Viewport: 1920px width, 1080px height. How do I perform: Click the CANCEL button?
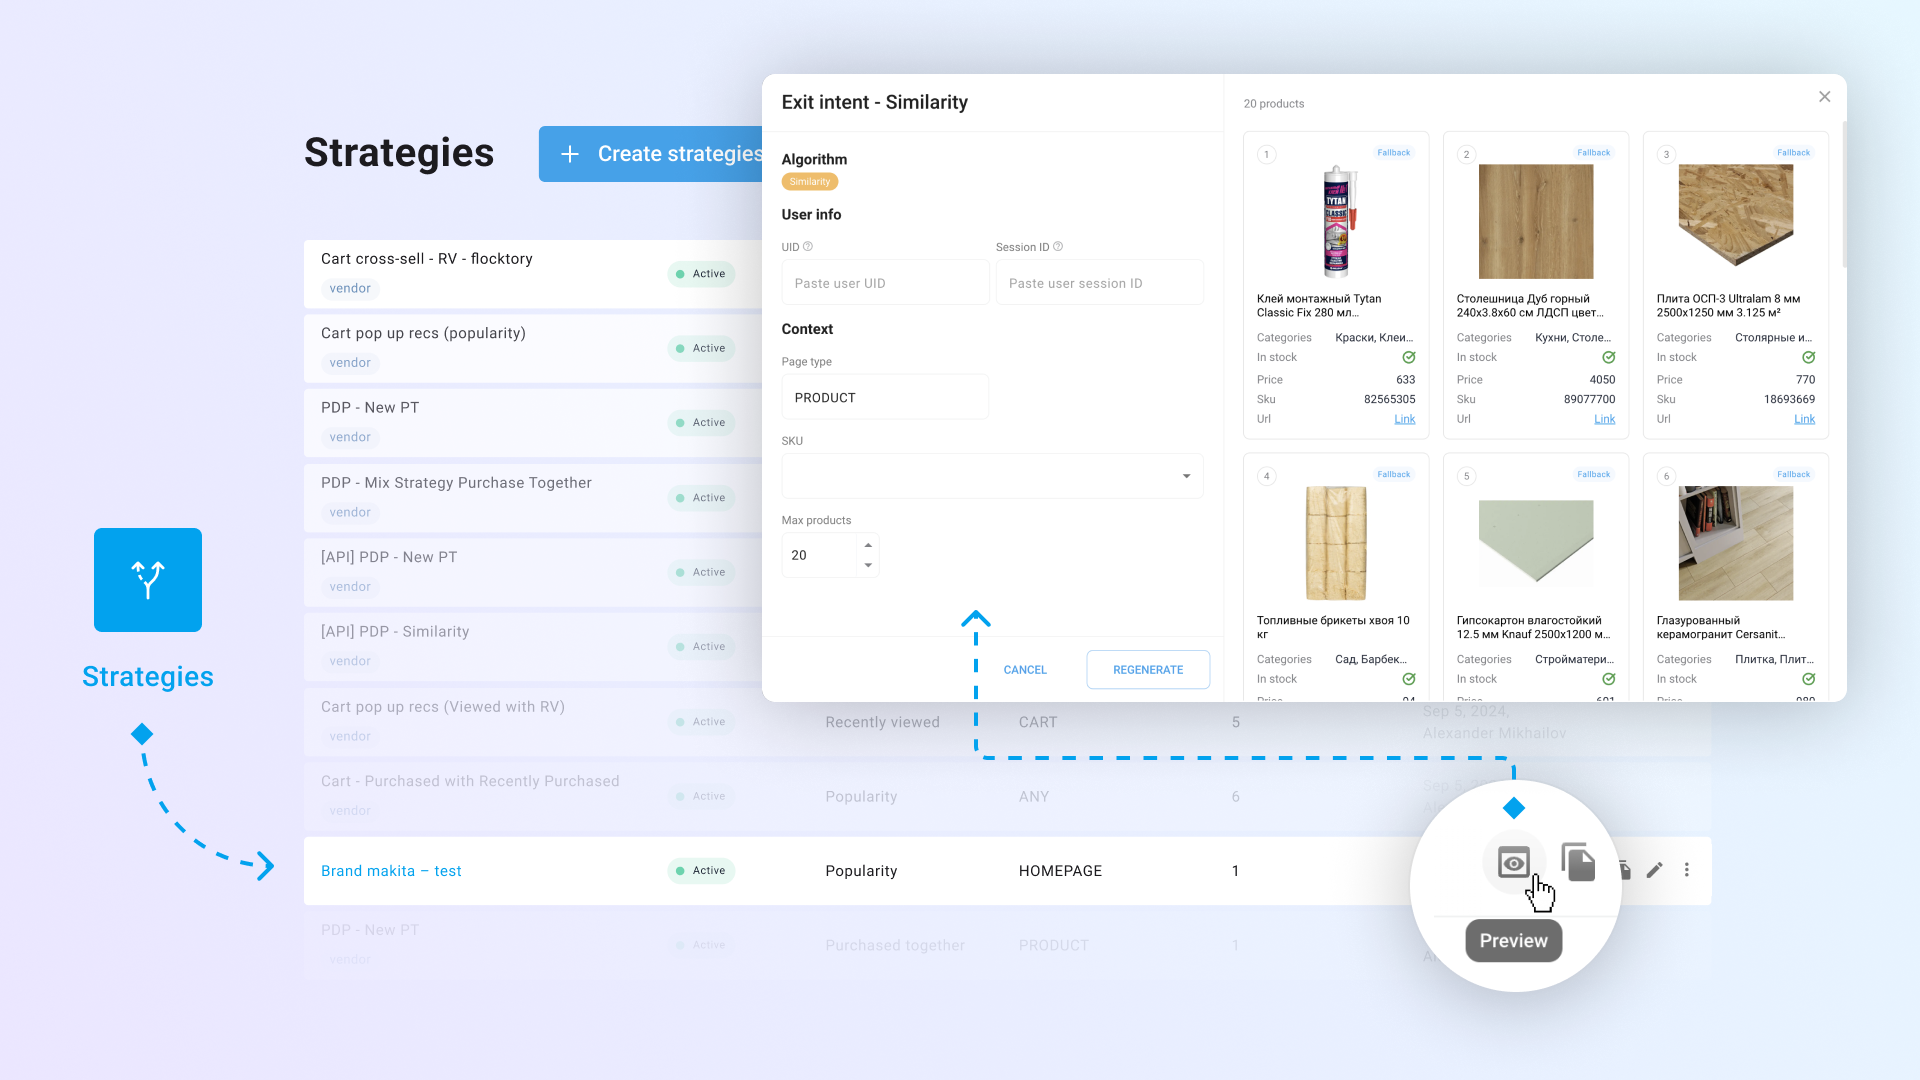1025,670
